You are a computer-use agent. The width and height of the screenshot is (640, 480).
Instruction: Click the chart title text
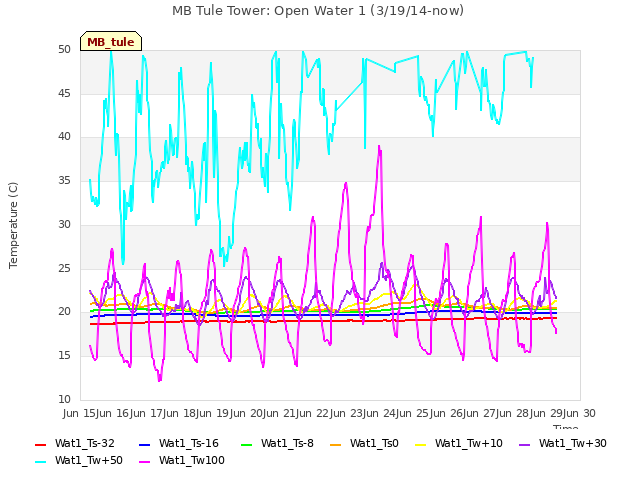click(x=318, y=10)
